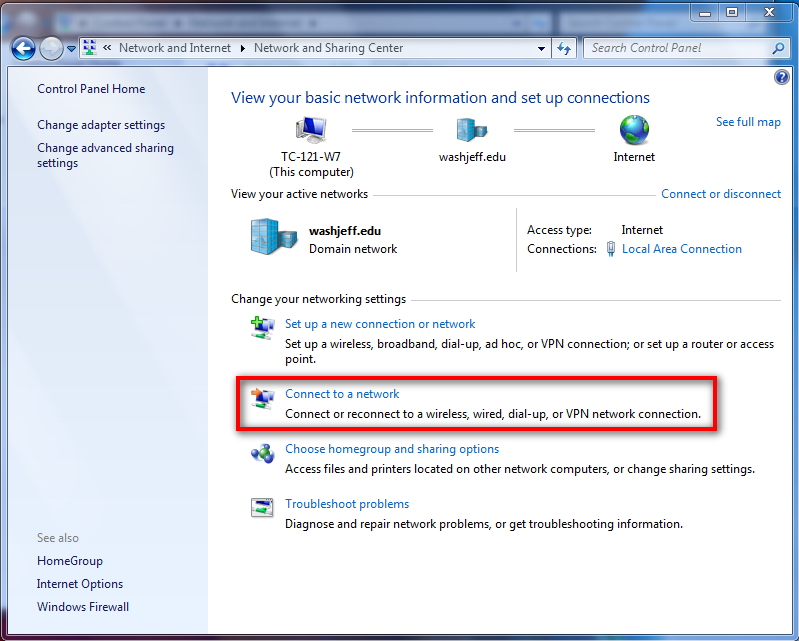Image resolution: width=799 pixels, height=641 pixels.
Task: Open Internet Options under See also
Action: (80, 584)
